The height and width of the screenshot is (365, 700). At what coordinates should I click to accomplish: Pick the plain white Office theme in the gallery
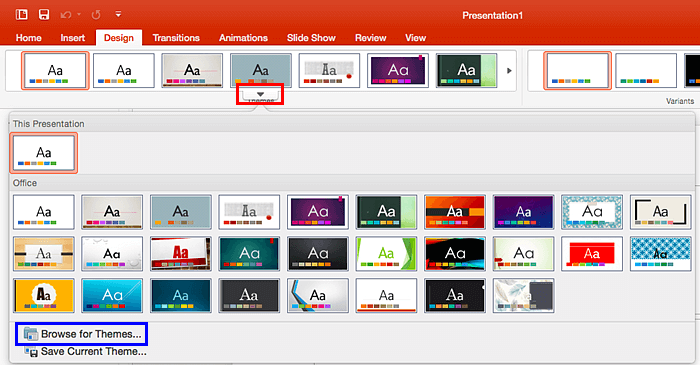tap(44, 212)
